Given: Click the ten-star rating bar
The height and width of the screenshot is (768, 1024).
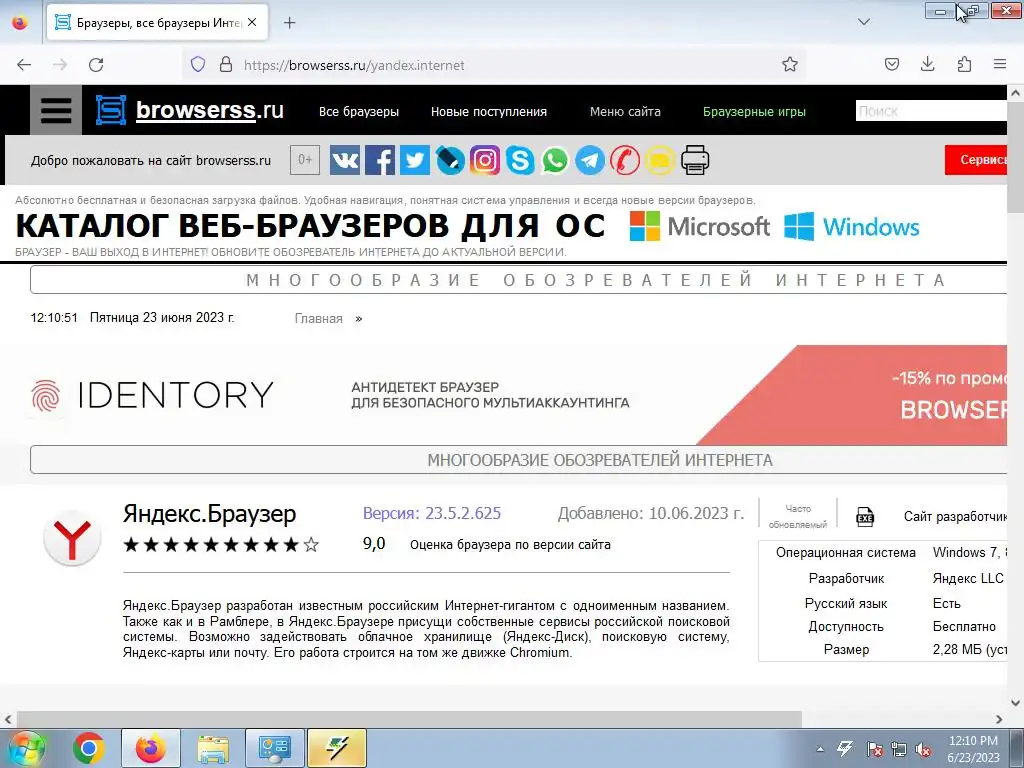Looking at the screenshot, I should pos(221,544).
